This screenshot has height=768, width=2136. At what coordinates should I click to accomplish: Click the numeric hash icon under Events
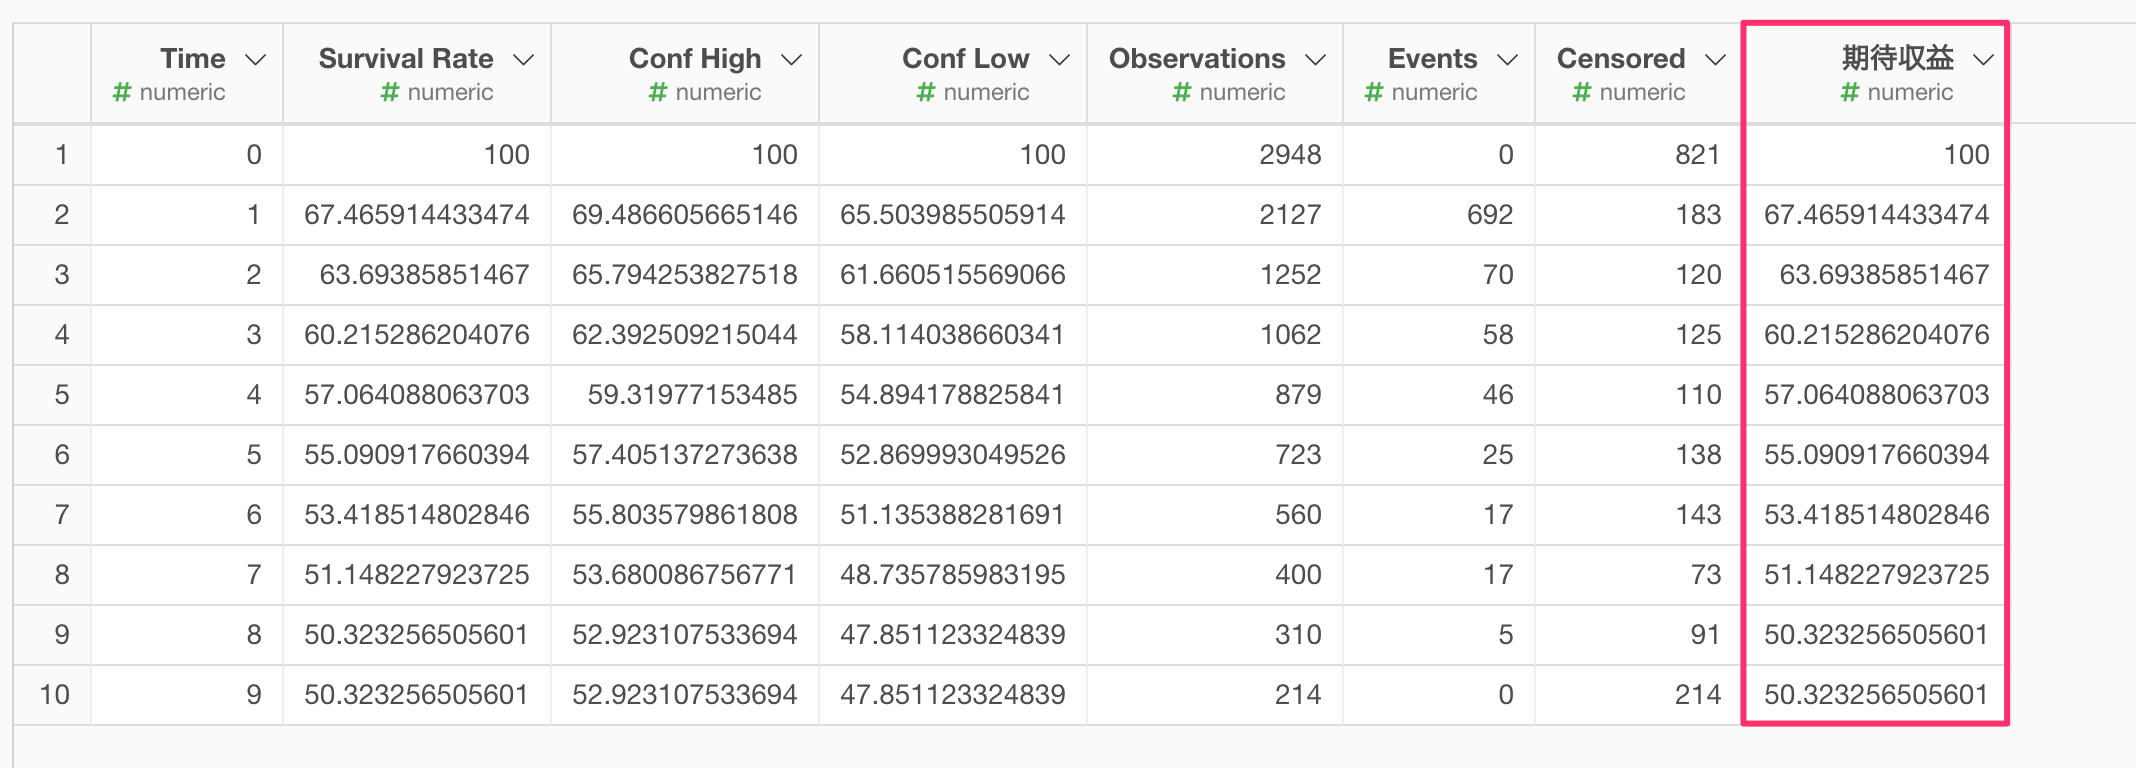coord(1374,93)
